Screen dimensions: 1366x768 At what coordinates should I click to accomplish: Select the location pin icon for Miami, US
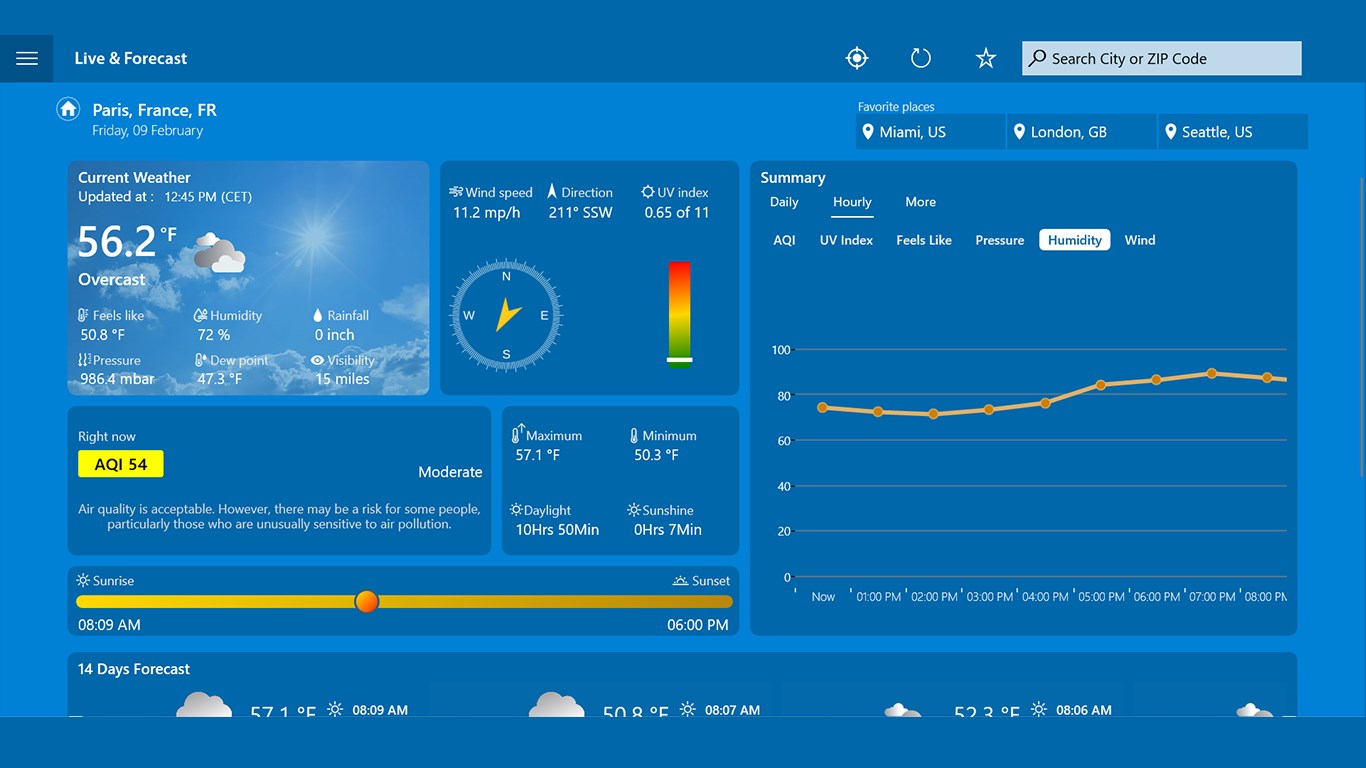868,131
